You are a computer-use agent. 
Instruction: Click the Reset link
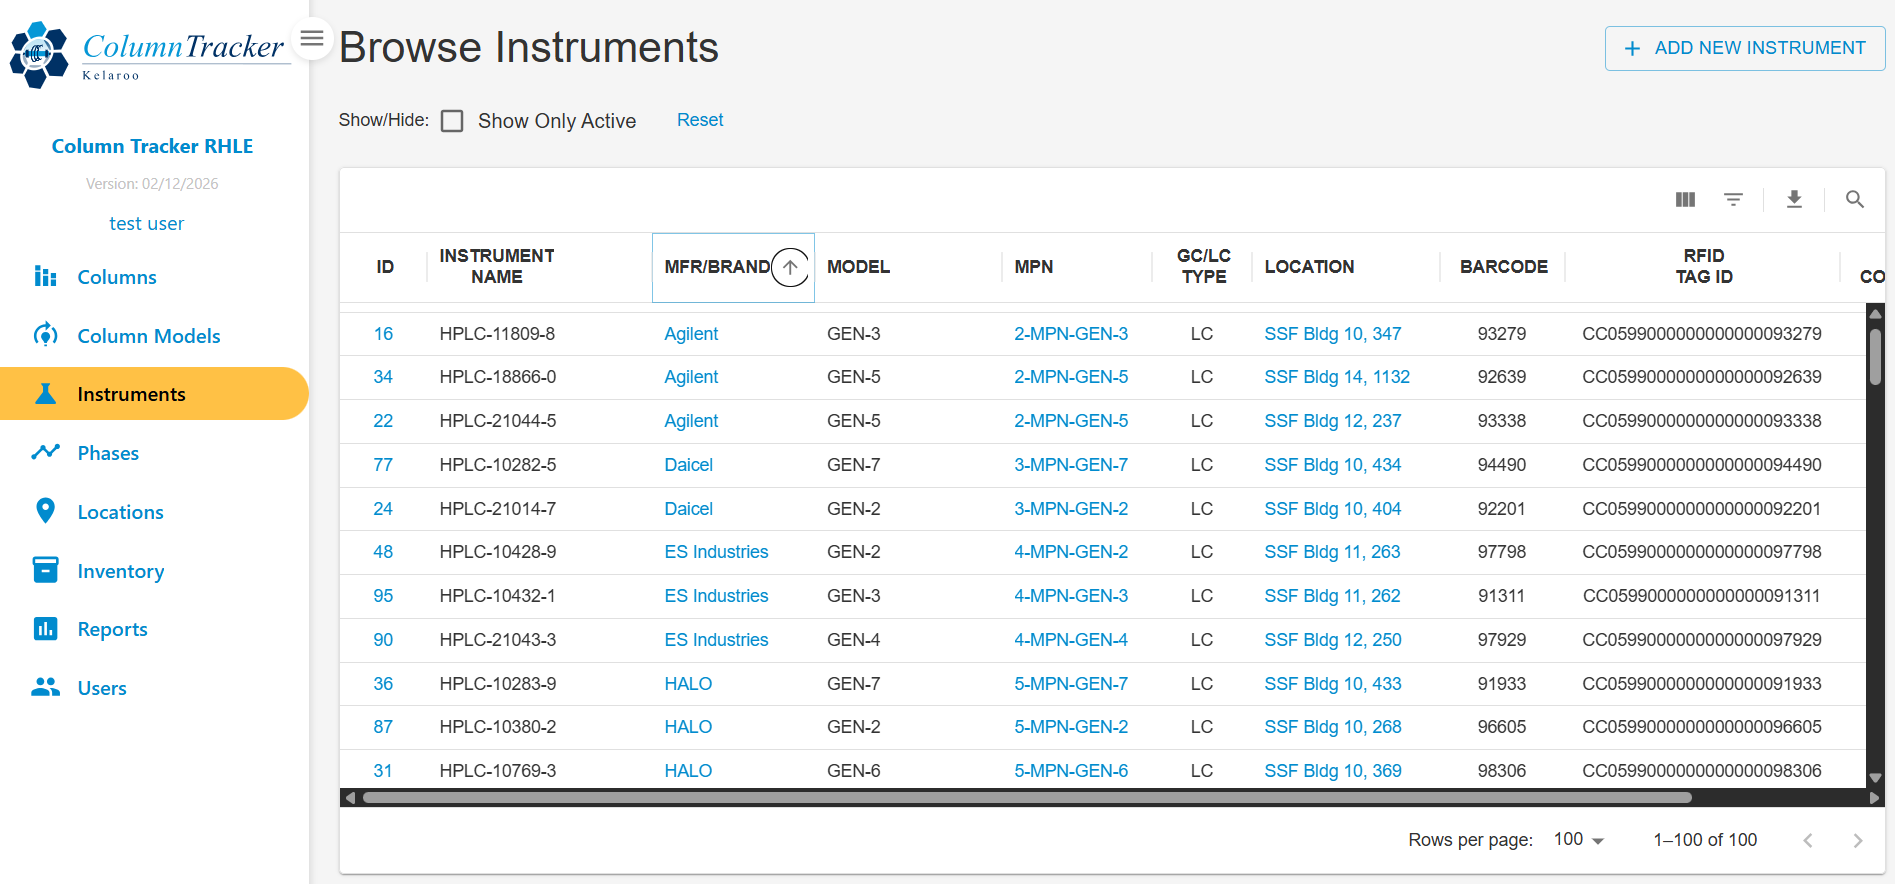click(x=699, y=120)
